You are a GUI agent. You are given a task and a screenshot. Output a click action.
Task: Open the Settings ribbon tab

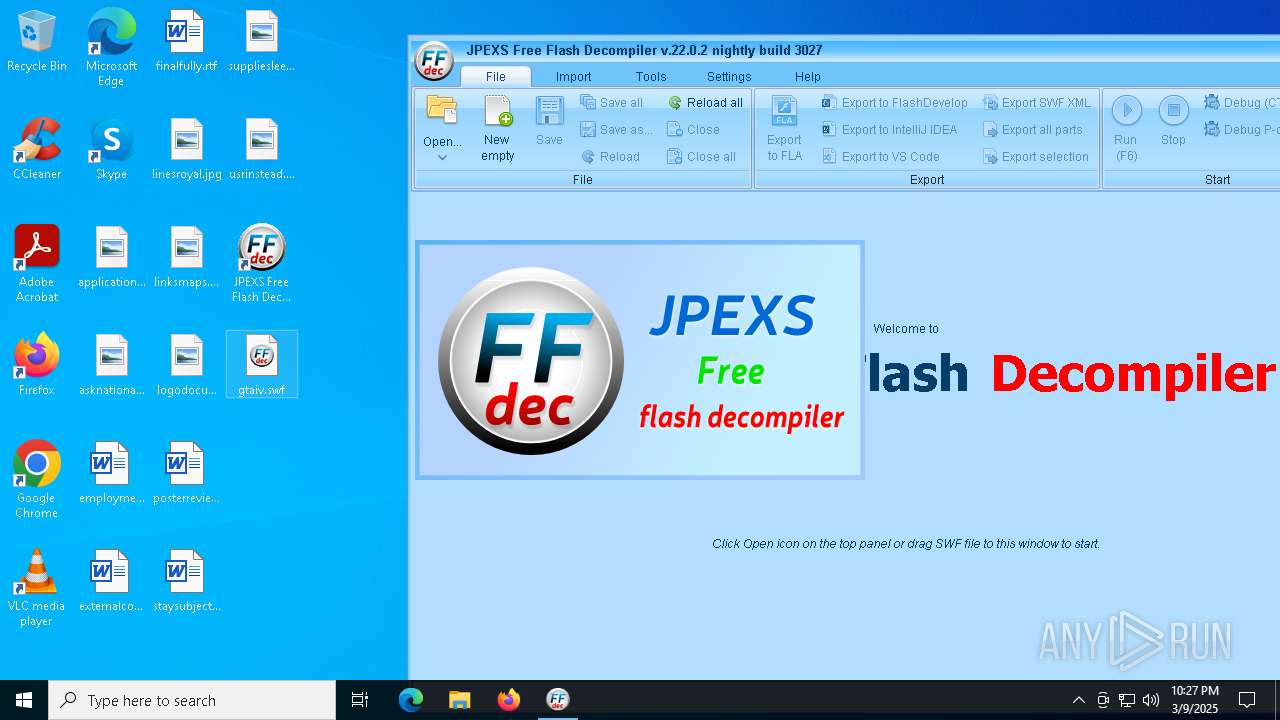pyautogui.click(x=729, y=77)
